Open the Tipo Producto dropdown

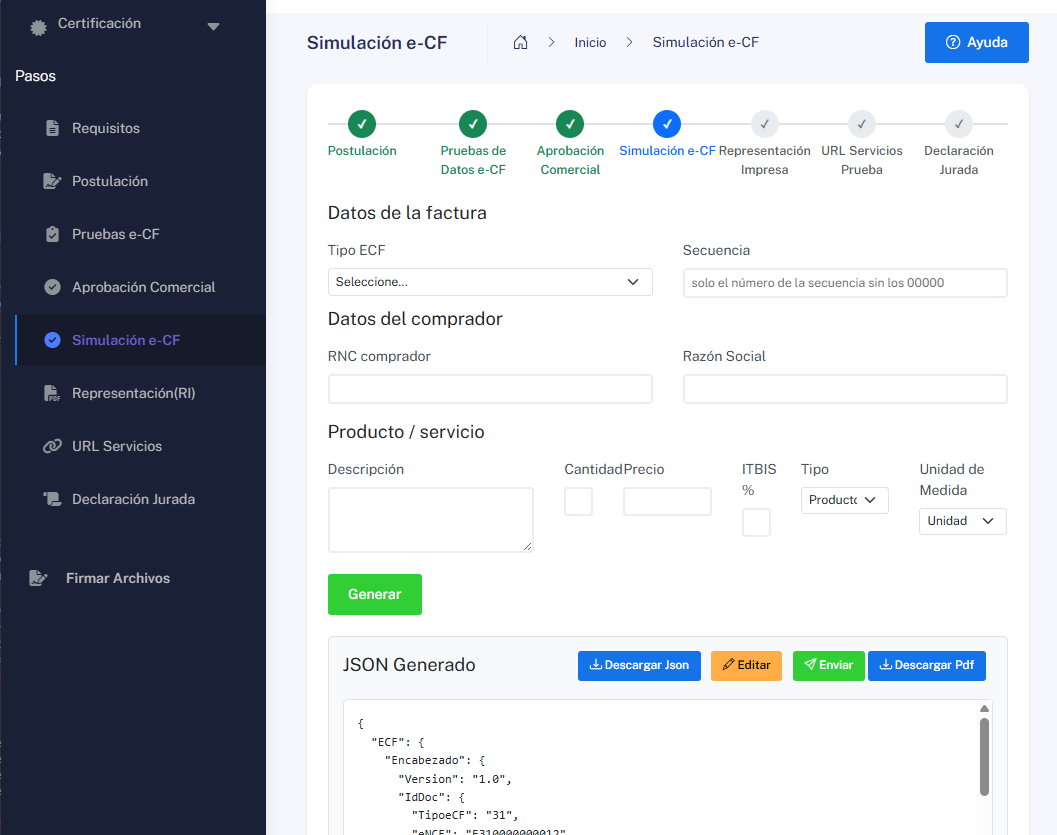(x=845, y=500)
